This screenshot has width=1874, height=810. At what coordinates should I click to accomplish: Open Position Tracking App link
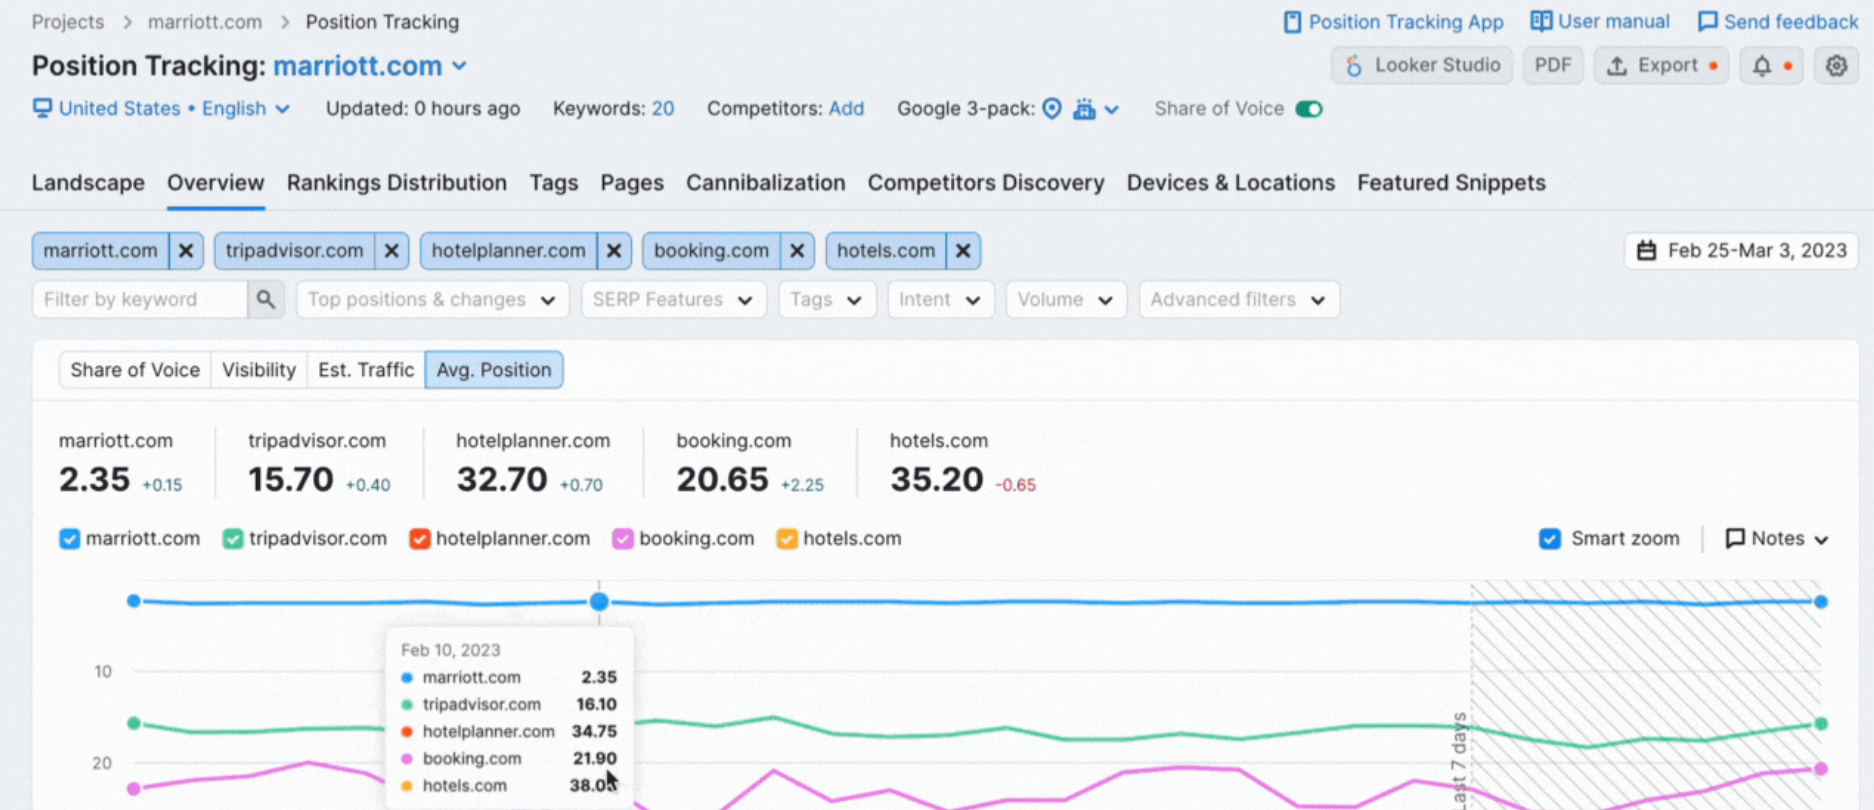1393,22
